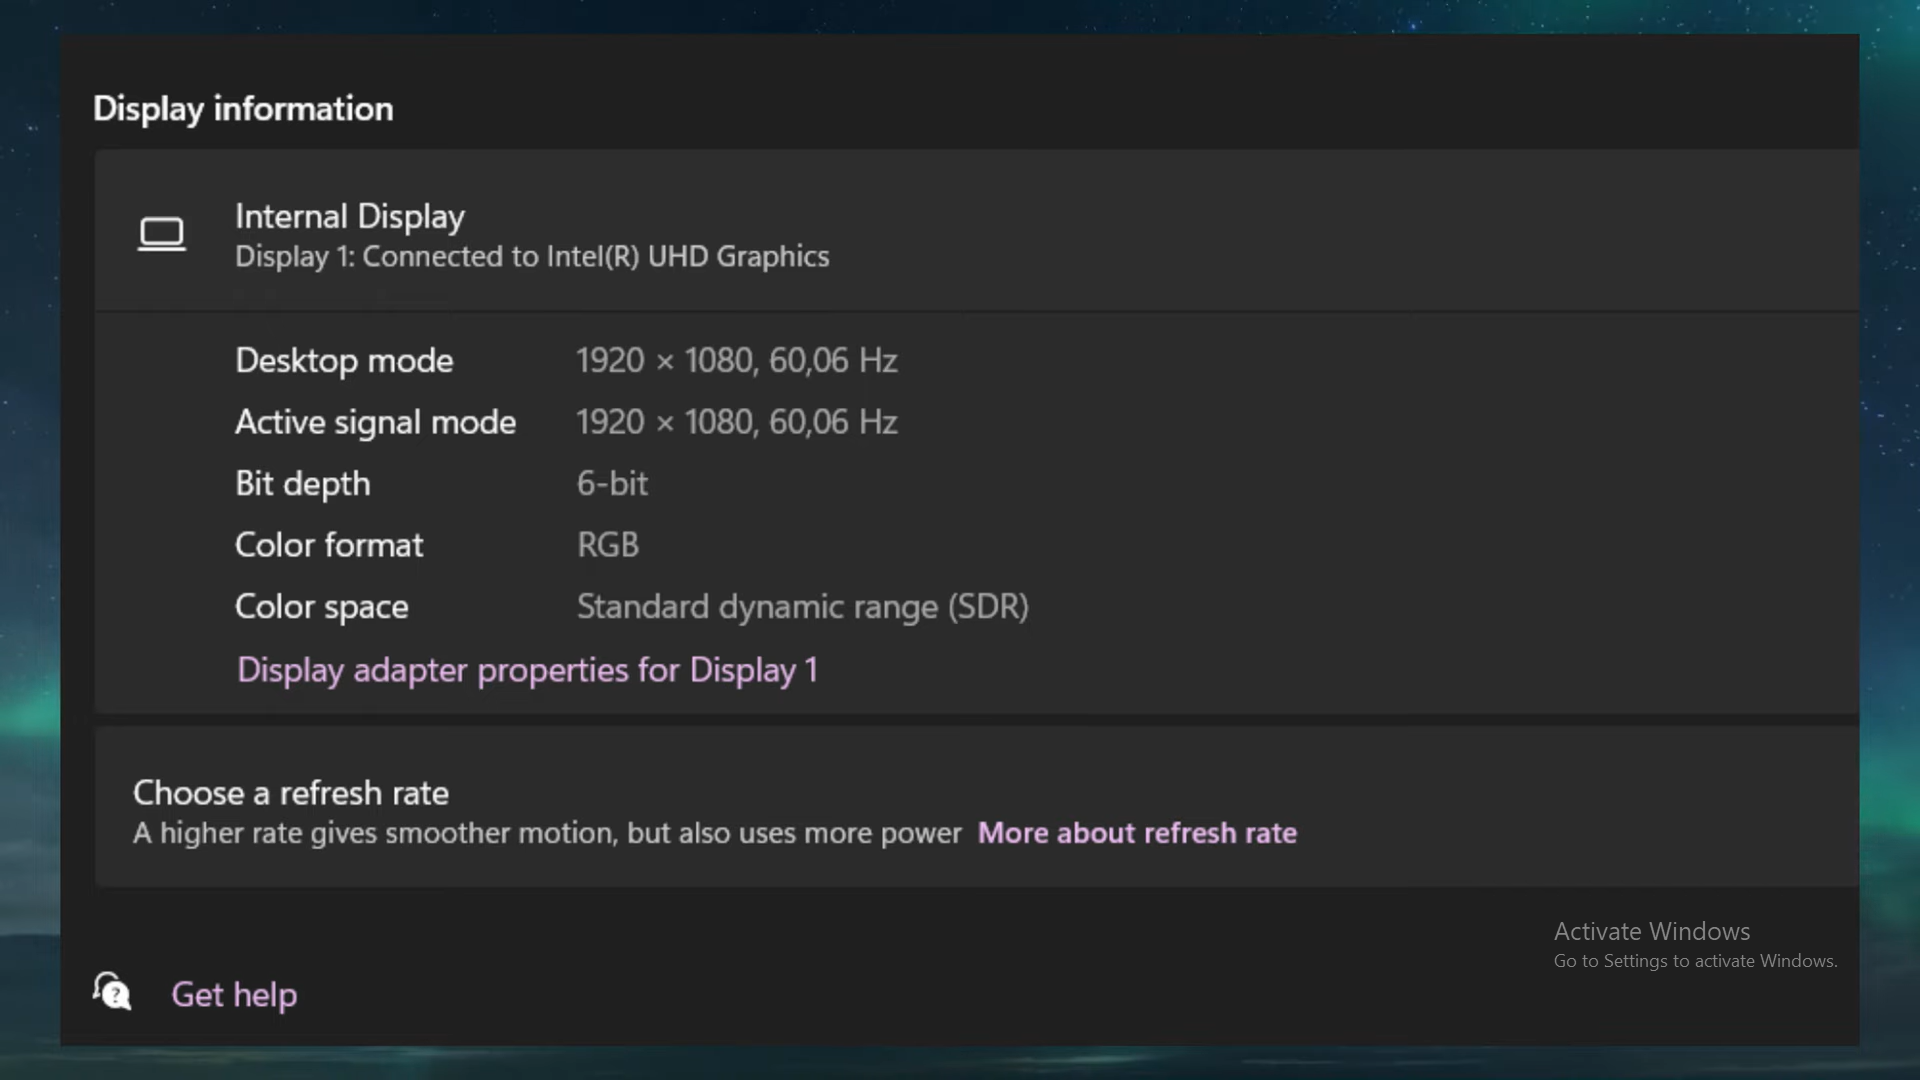
Task: Select the Internal Display heading
Action: click(x=350, y=216)
